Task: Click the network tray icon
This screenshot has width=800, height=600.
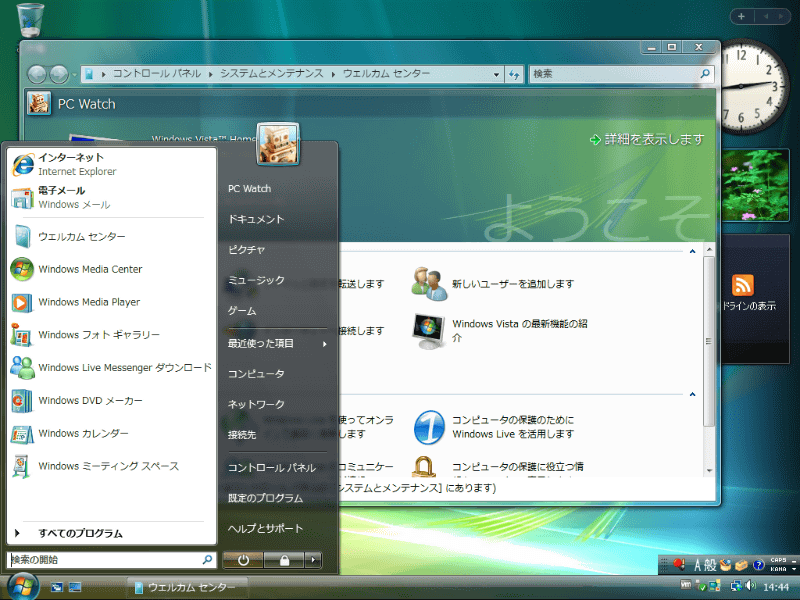Action: click(x=736, y=586)
